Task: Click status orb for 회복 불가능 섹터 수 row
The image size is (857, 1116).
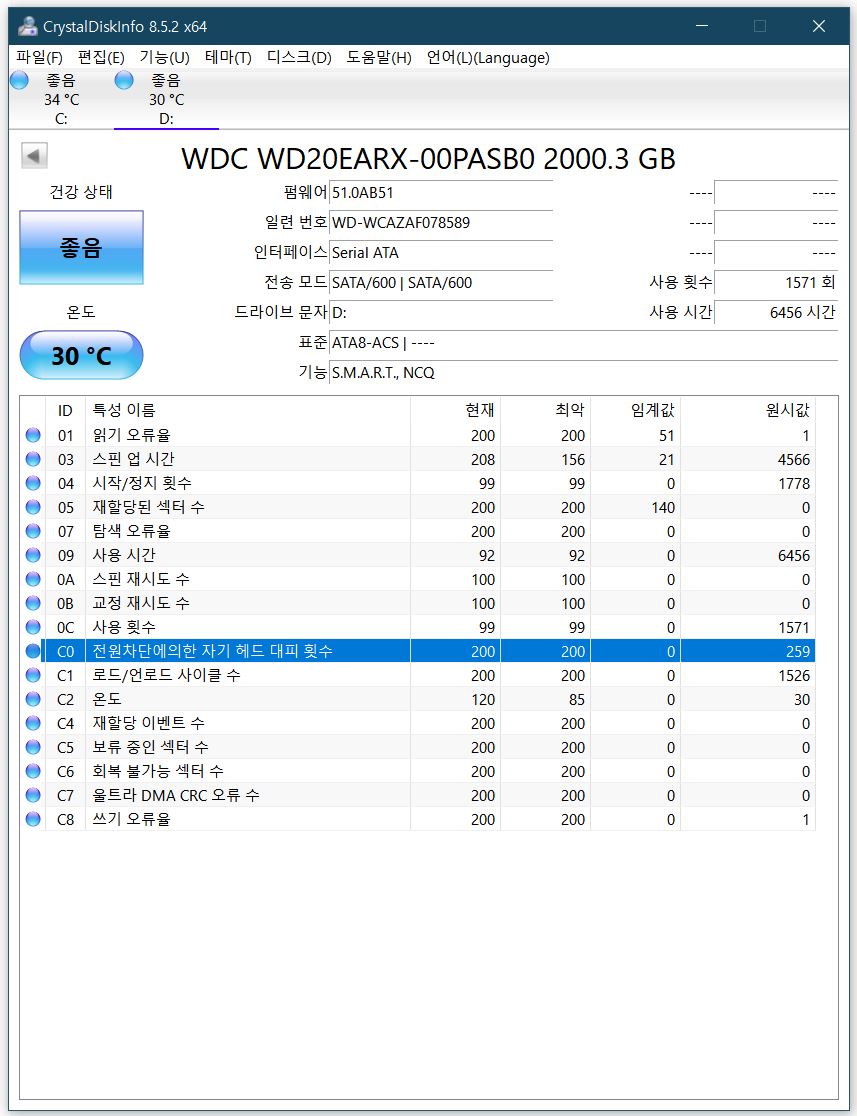Action: point(33,771)
